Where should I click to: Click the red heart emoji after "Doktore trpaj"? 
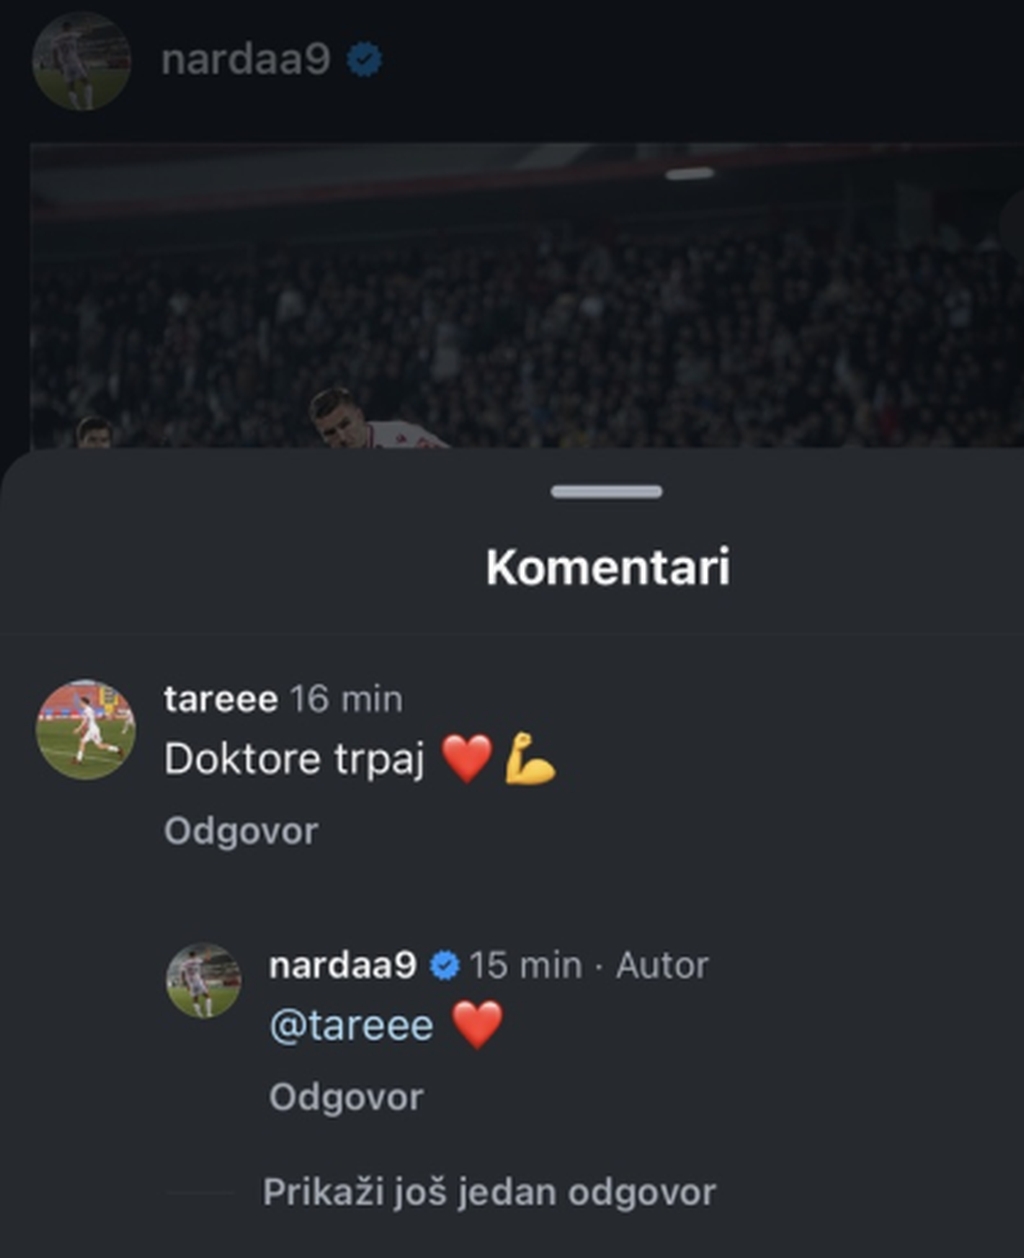click(467, 759)
